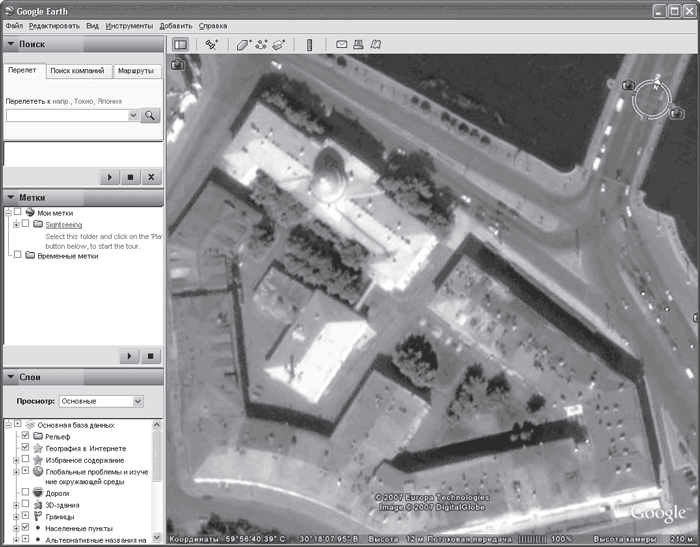700x547 pixels.
Task: Open the Инструменты menu
Action: point(128,23)
